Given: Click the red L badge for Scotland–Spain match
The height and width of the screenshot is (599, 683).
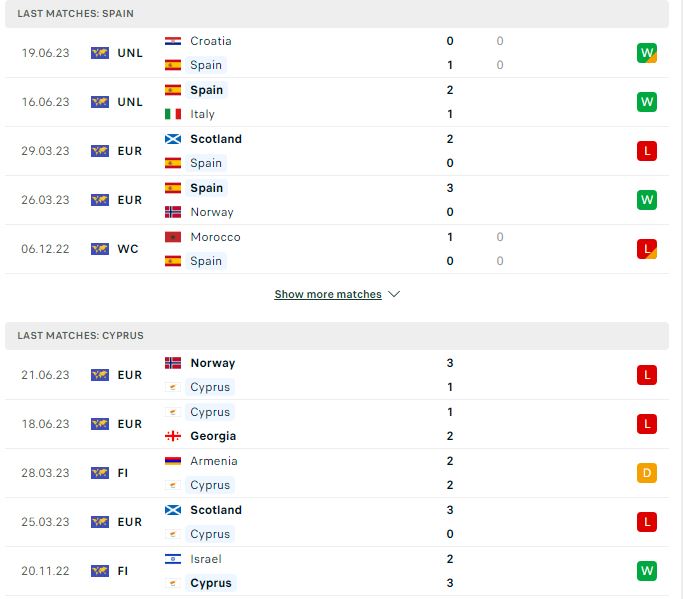Looking at the screenshot, I should click(x=646, y=151).
